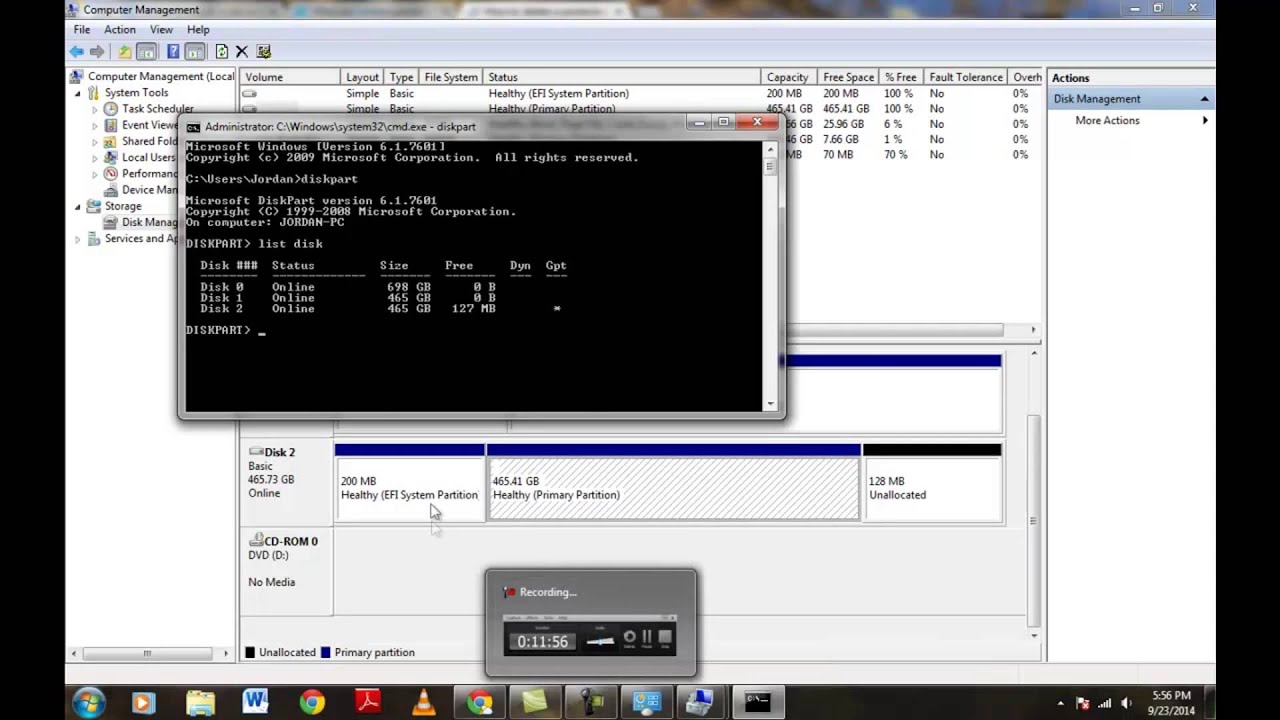Click the black Unallocated legend swatch
Screen dimensions: 1280x720
click(x=250, y=652)
